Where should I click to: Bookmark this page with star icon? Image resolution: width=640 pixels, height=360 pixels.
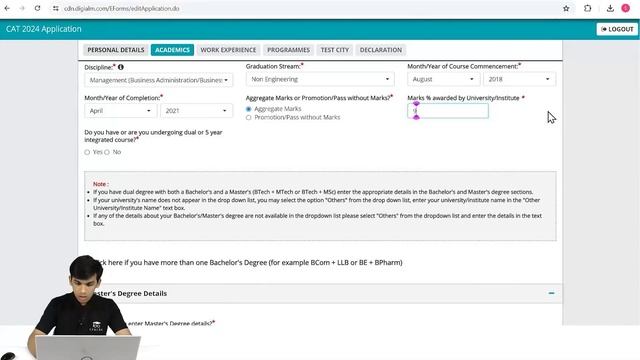point(566,8)
